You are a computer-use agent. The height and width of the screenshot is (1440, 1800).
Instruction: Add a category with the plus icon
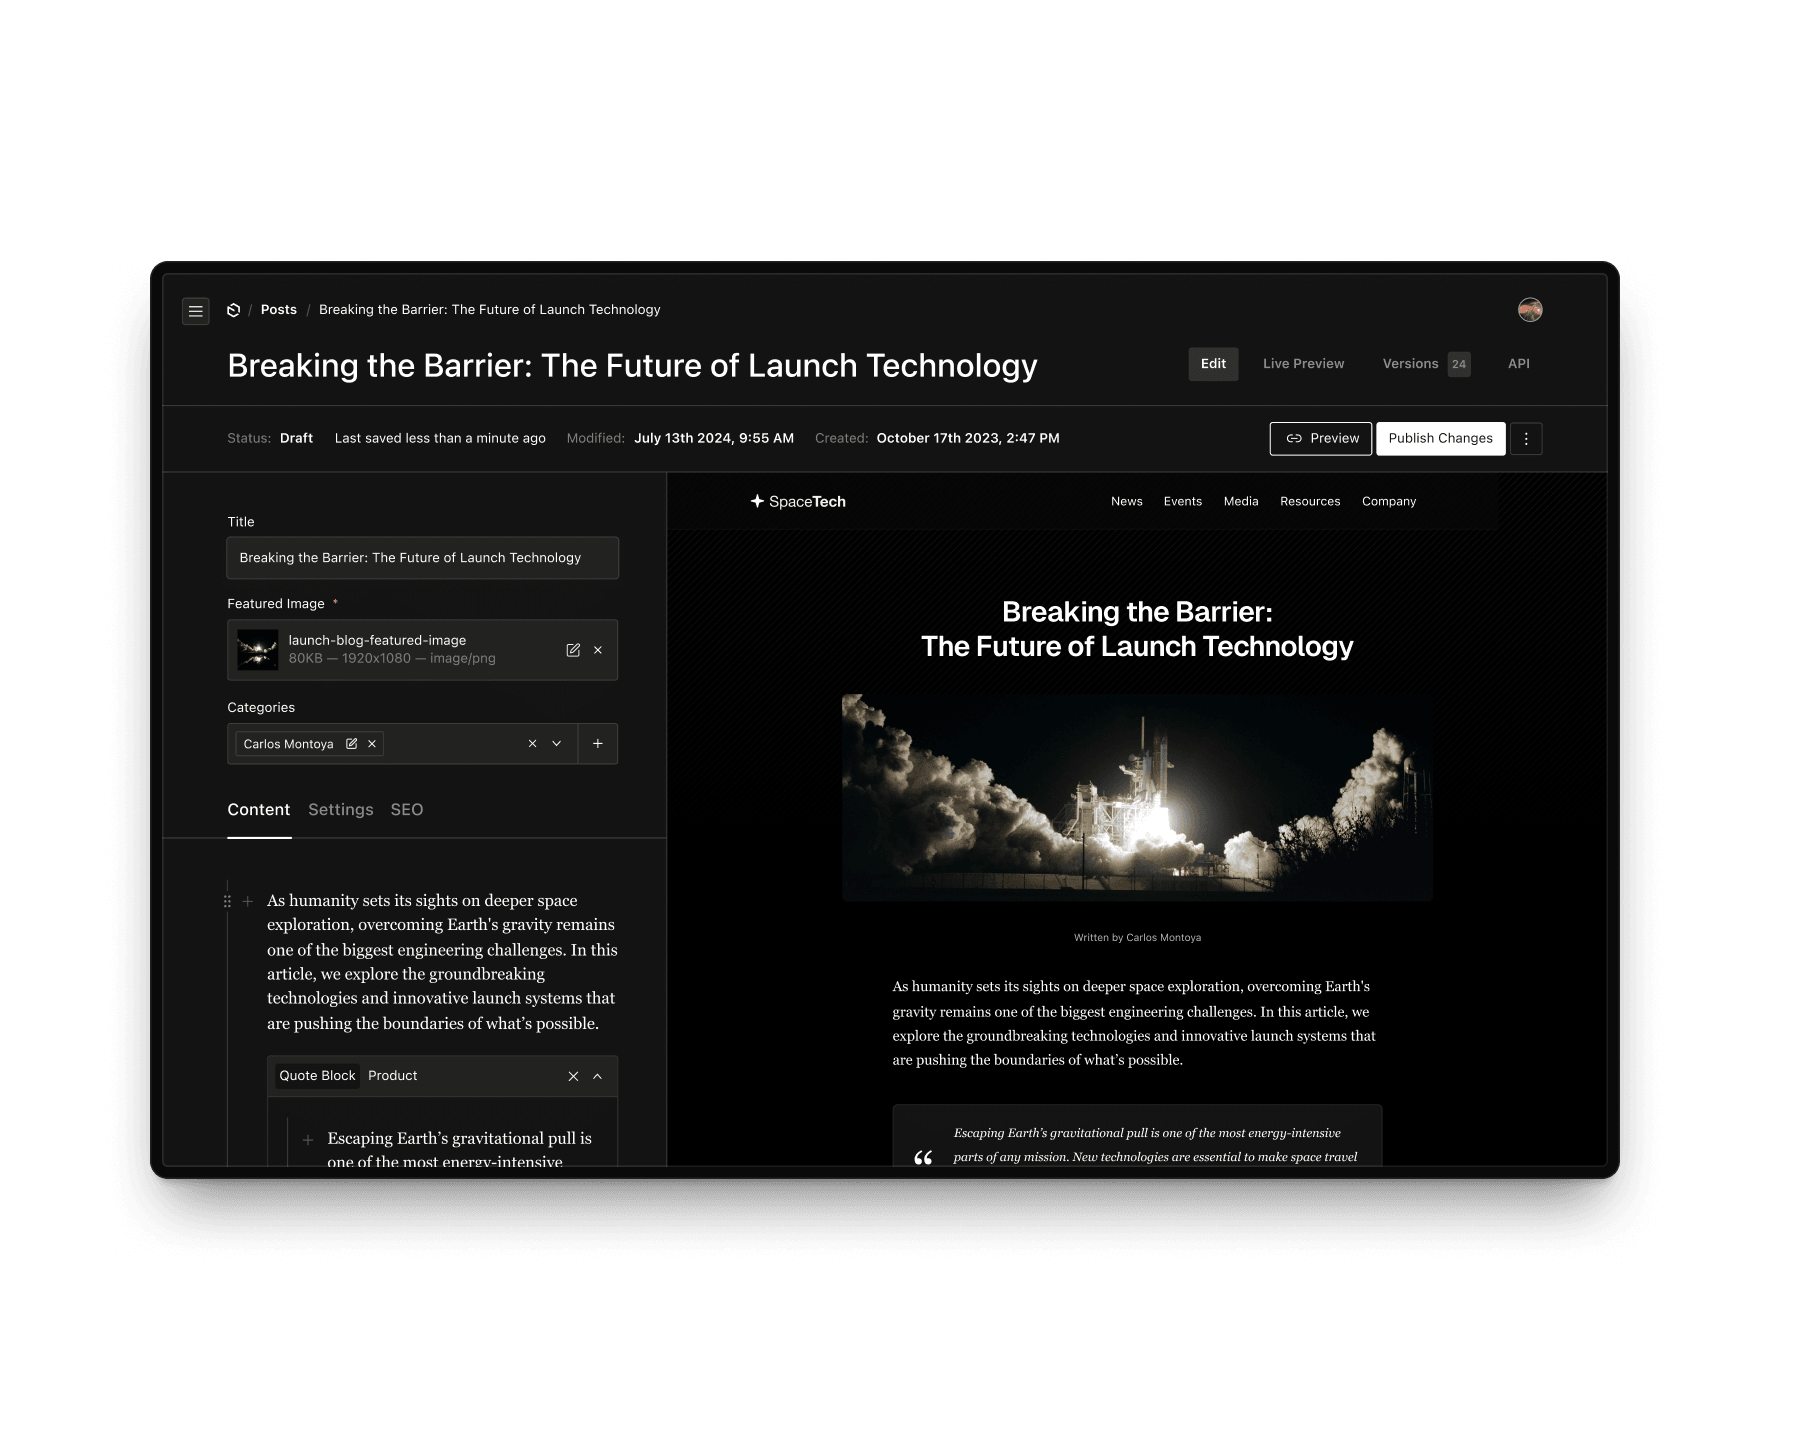pos(597,743)
